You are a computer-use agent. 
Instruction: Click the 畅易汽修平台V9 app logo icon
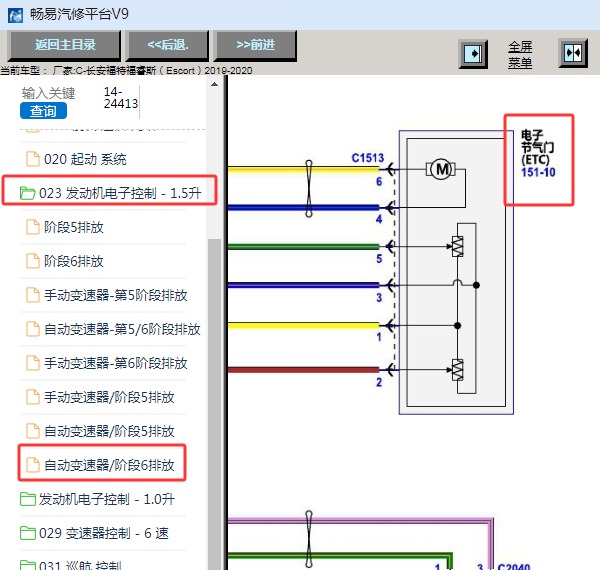click(15, 15)
